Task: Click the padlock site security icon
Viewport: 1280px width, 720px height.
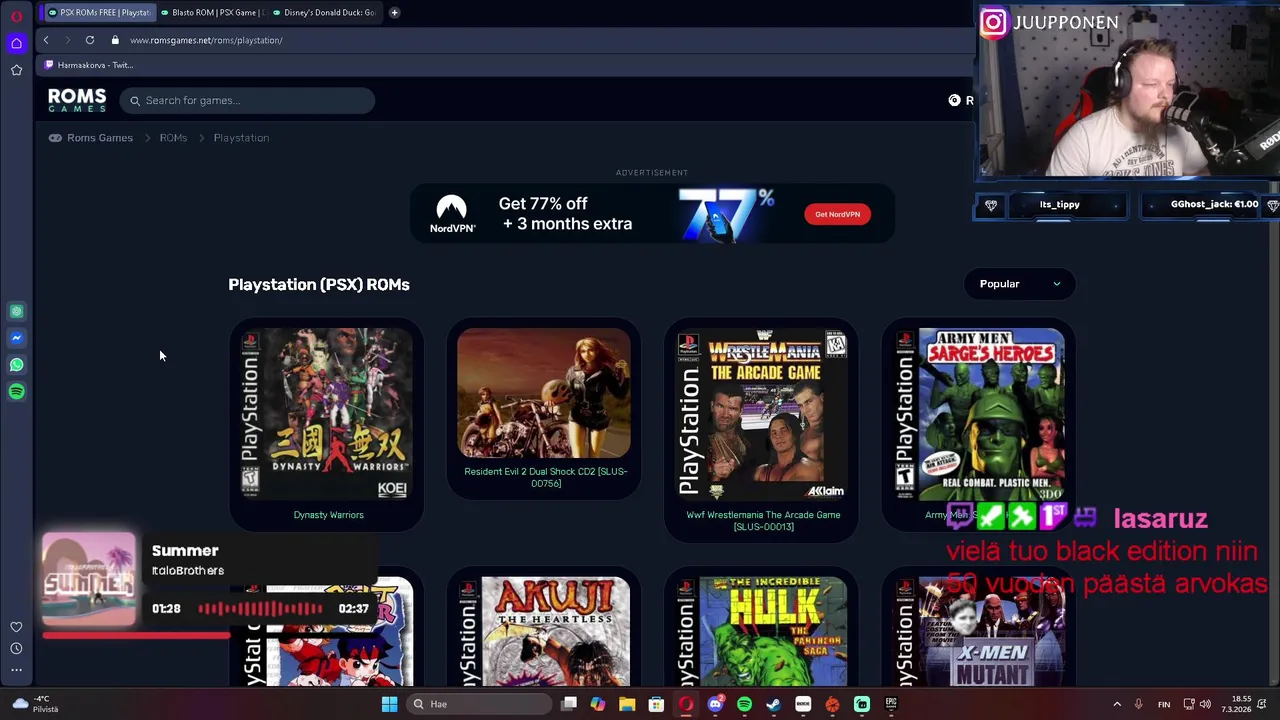Action: (x=115, y=40)
